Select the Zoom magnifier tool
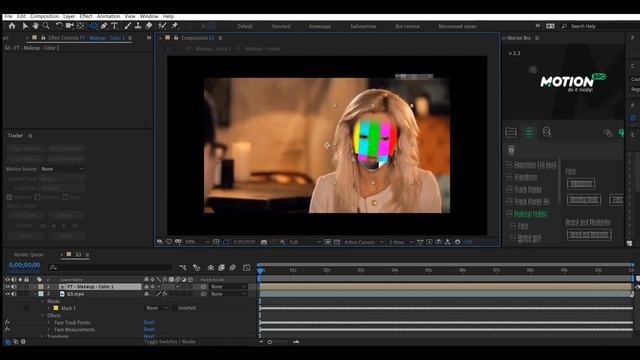The image size is (640, 360). (x=46, y=26)
